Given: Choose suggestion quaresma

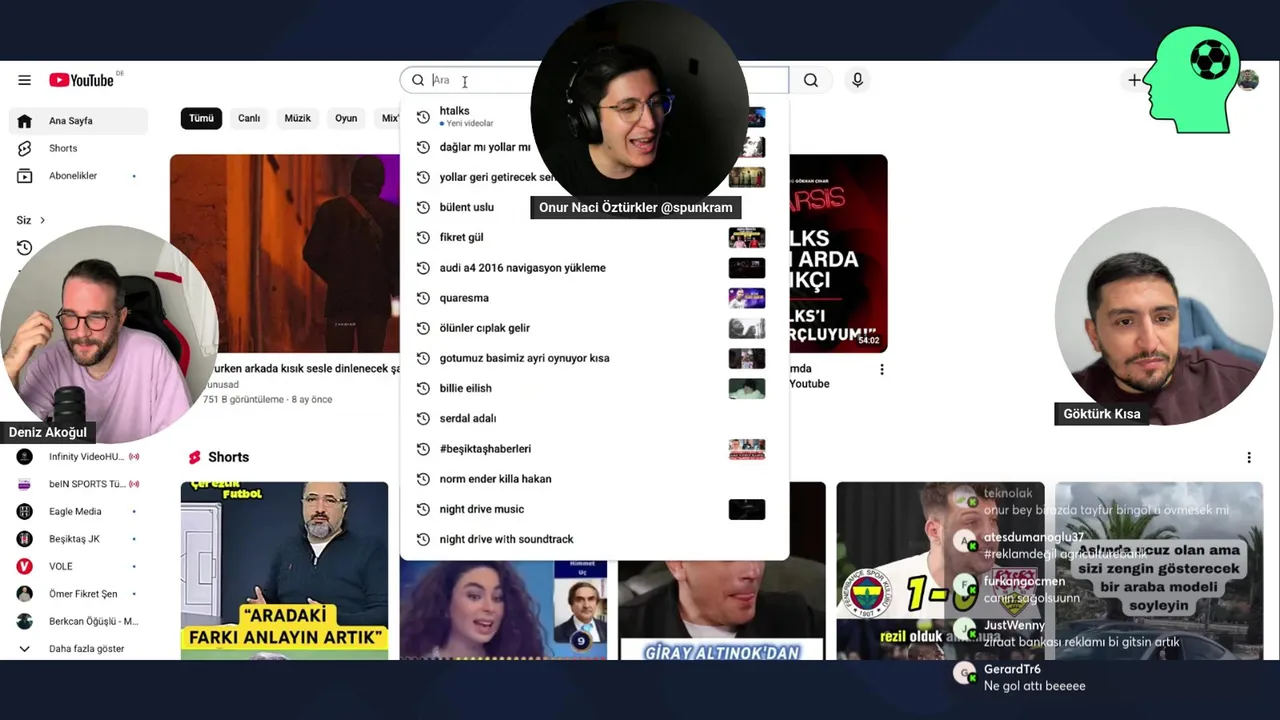Looking at the screenshot, I should 594,298.
